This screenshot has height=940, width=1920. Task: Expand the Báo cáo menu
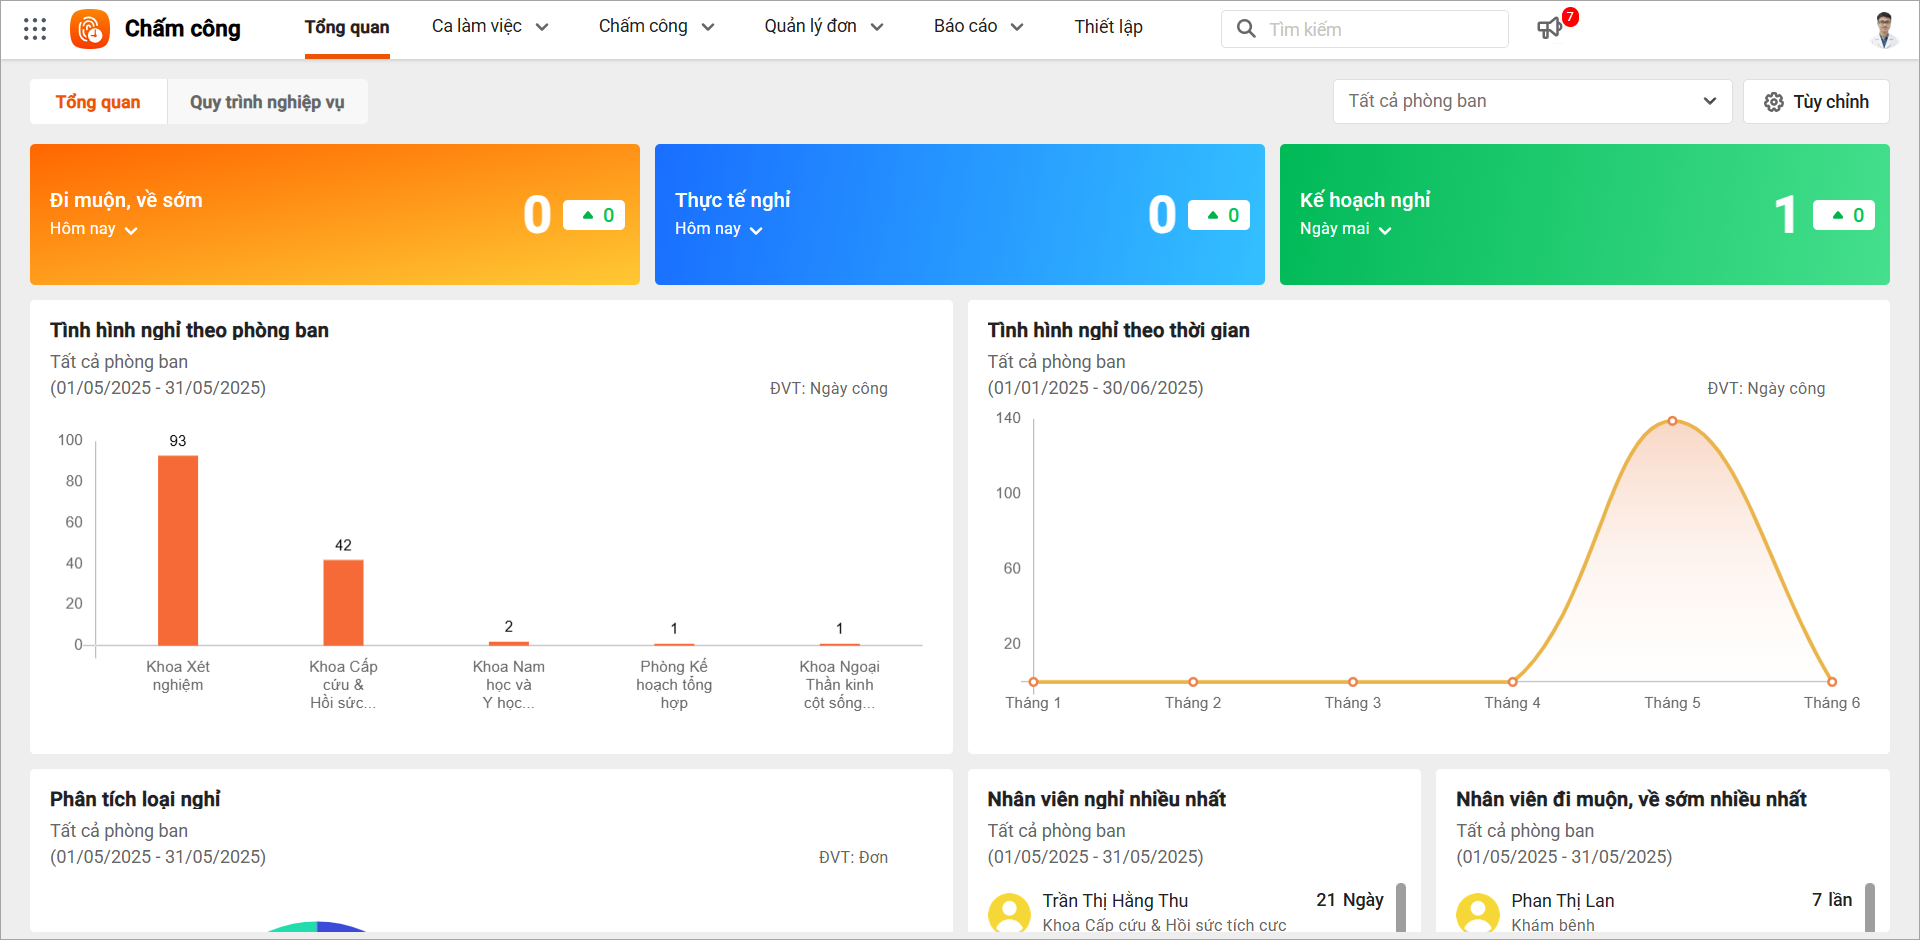pos(978,27)
